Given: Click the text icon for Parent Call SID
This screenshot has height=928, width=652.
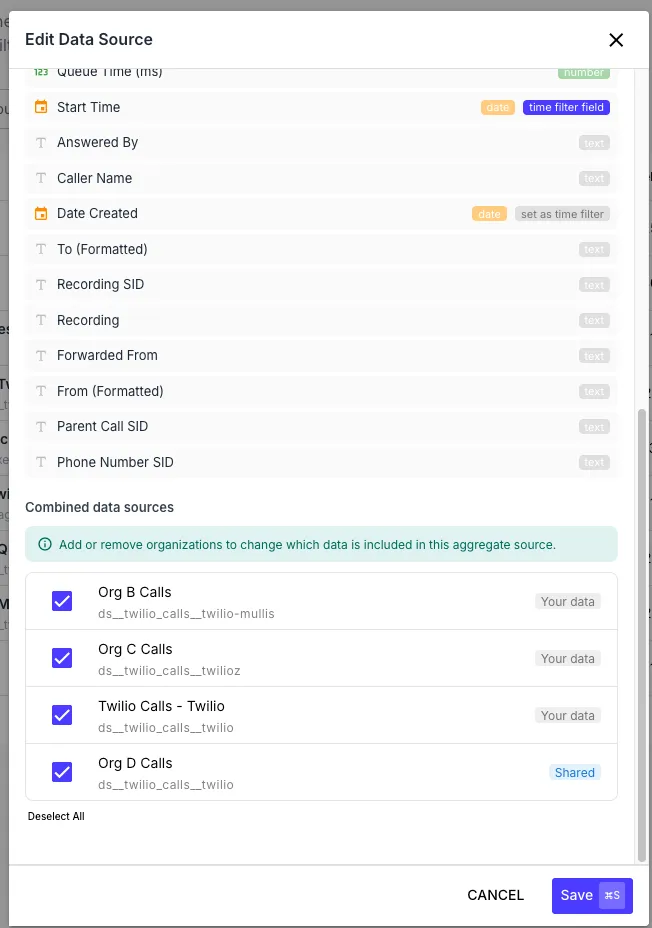Looking at the screenshot, I should [x=40, y=426].
